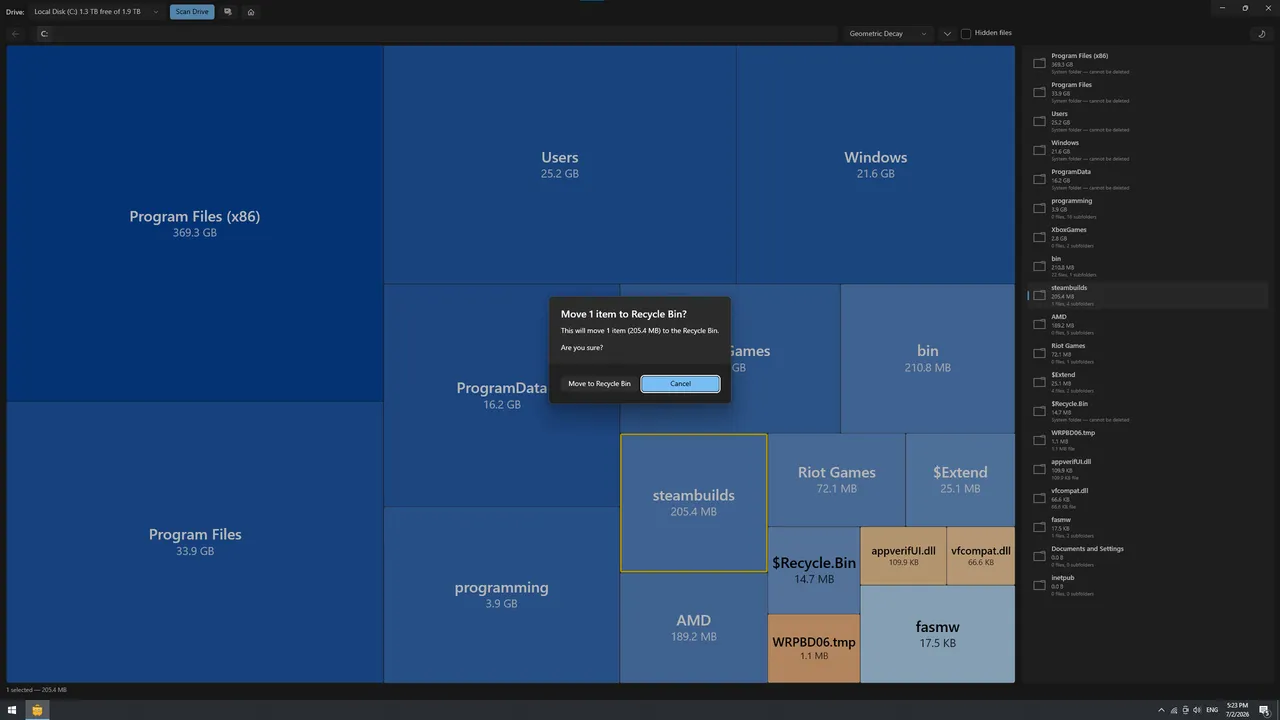The width and height of the screenshot is (1280, 720).
Task: Select the $Extend 25.1 MB treemap tile
Action: [960, 480]
